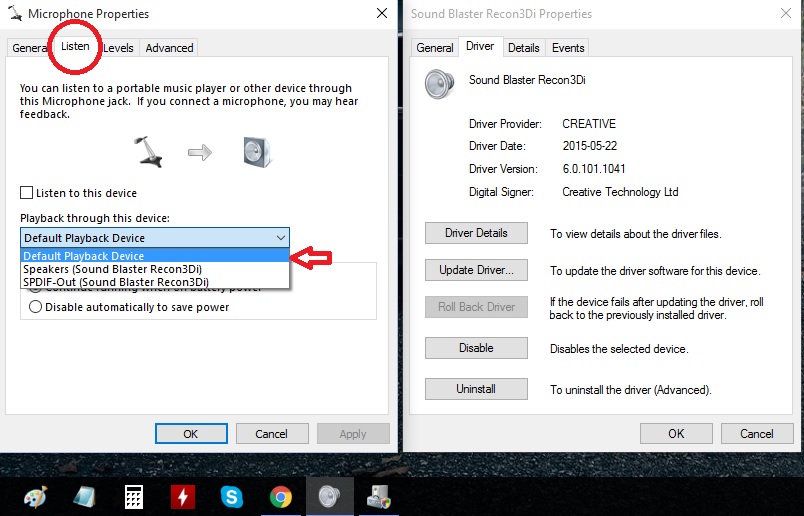Image resolution: width=804 pixels, height=516 pixels.
Task: Click Uninstall driver button
Action: pos(476,389)
